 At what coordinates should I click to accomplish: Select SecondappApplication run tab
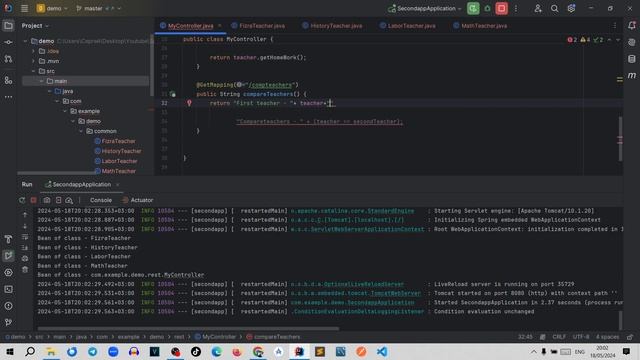(82, 184)
